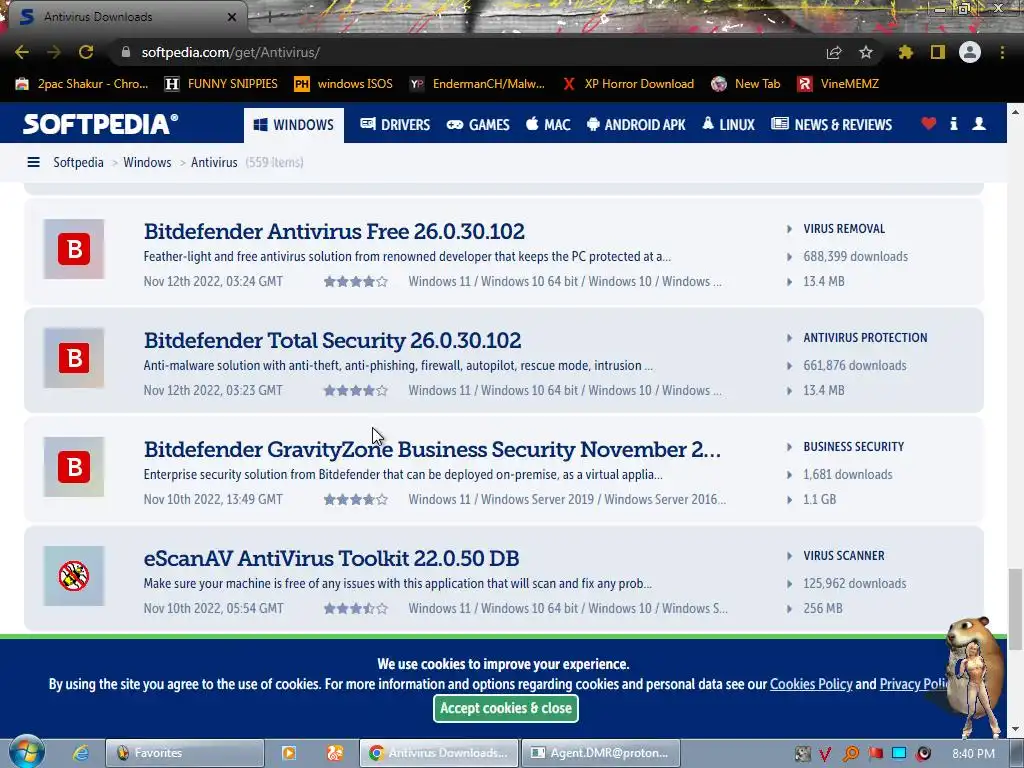Open the Chrome side panel icon
Image resolution: width=1024 pixels, height=768 pixels.
tap(938, 52)
